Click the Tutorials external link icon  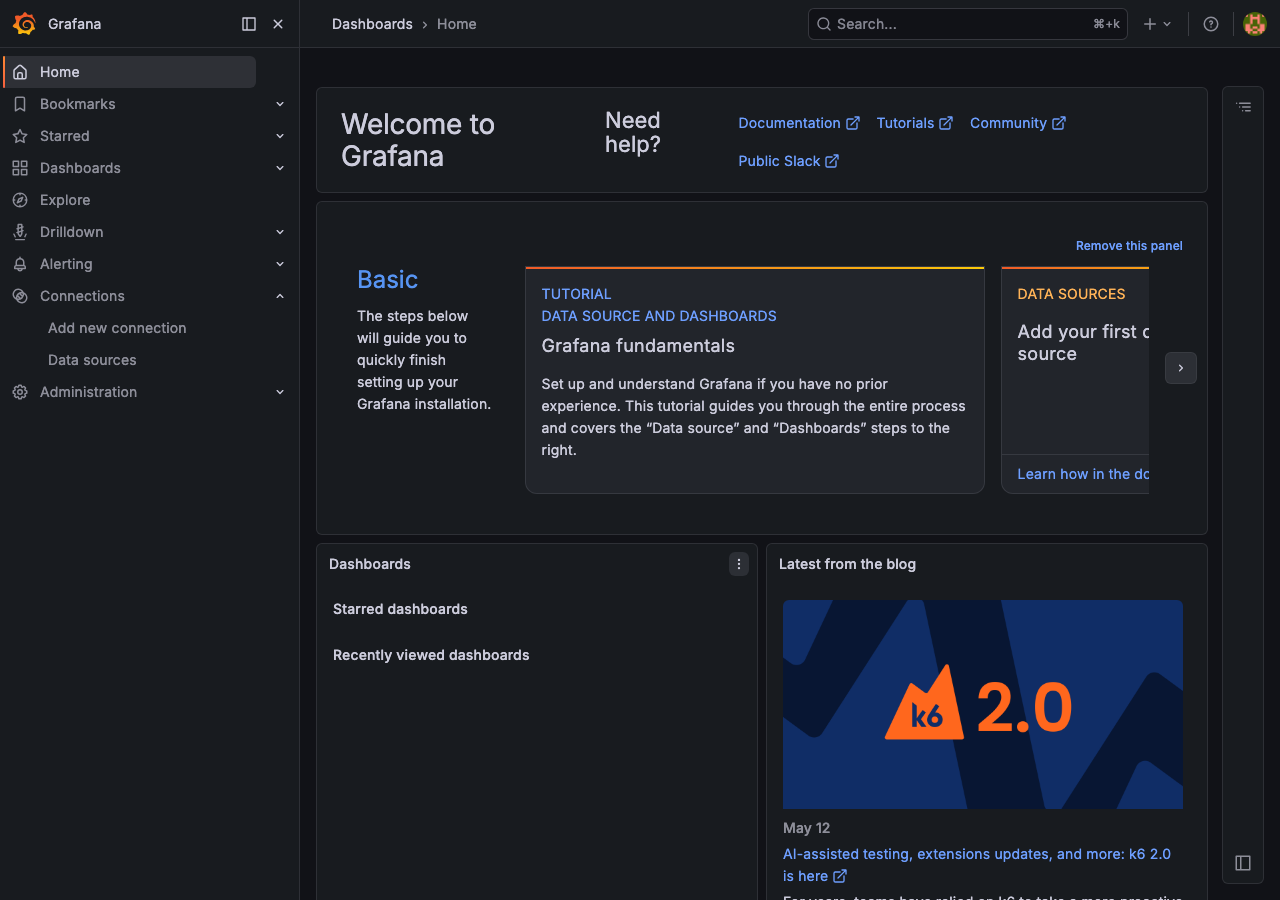pyautogui.click(x=946, y=123)
